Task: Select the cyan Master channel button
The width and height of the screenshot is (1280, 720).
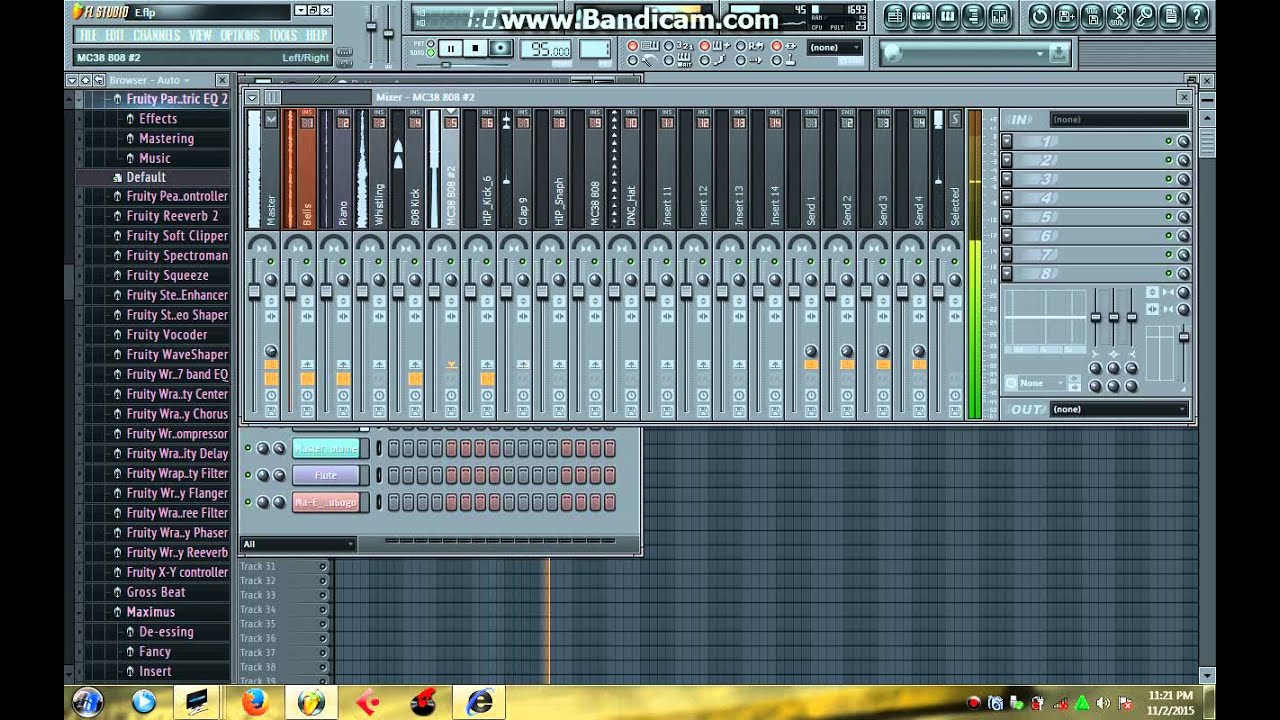Action: pyautogui.click(x=326, y=448)
